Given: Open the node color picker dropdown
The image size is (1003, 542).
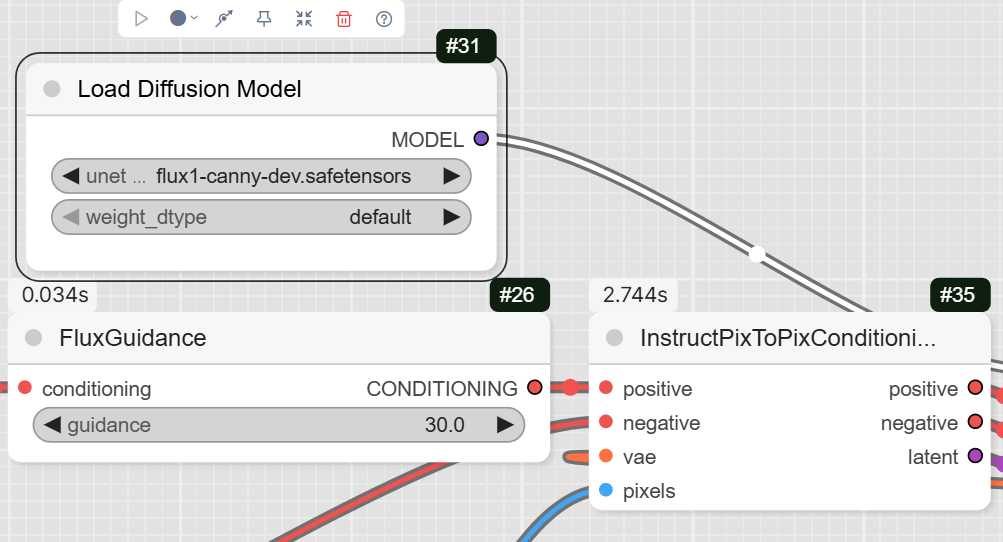Looking at the screenshot, I should tap(183, 18).
